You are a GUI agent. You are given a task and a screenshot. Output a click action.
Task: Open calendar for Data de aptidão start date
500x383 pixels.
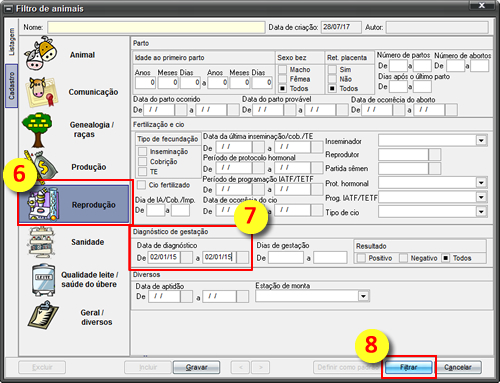pyautogui.click(x=186, y=296)
